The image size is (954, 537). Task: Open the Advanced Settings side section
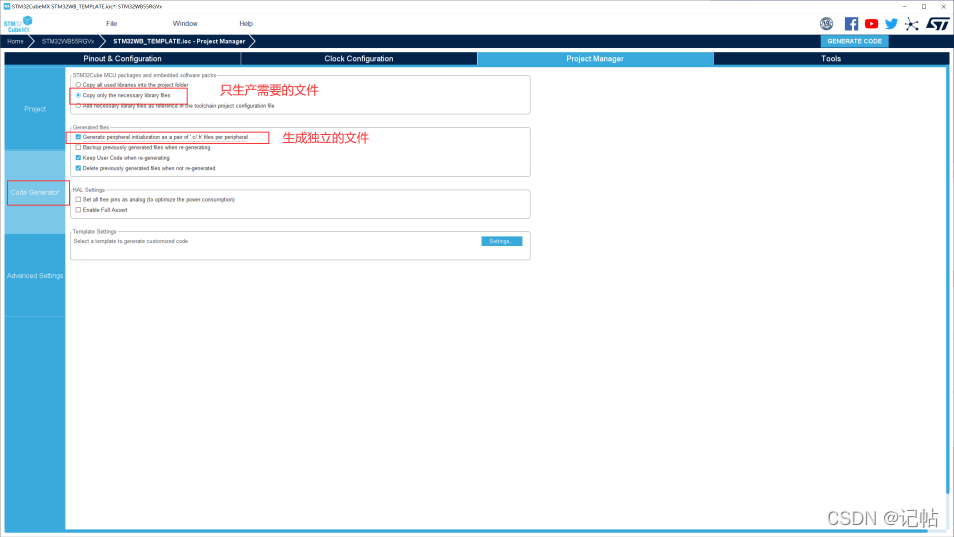click(x=35, y=276)
